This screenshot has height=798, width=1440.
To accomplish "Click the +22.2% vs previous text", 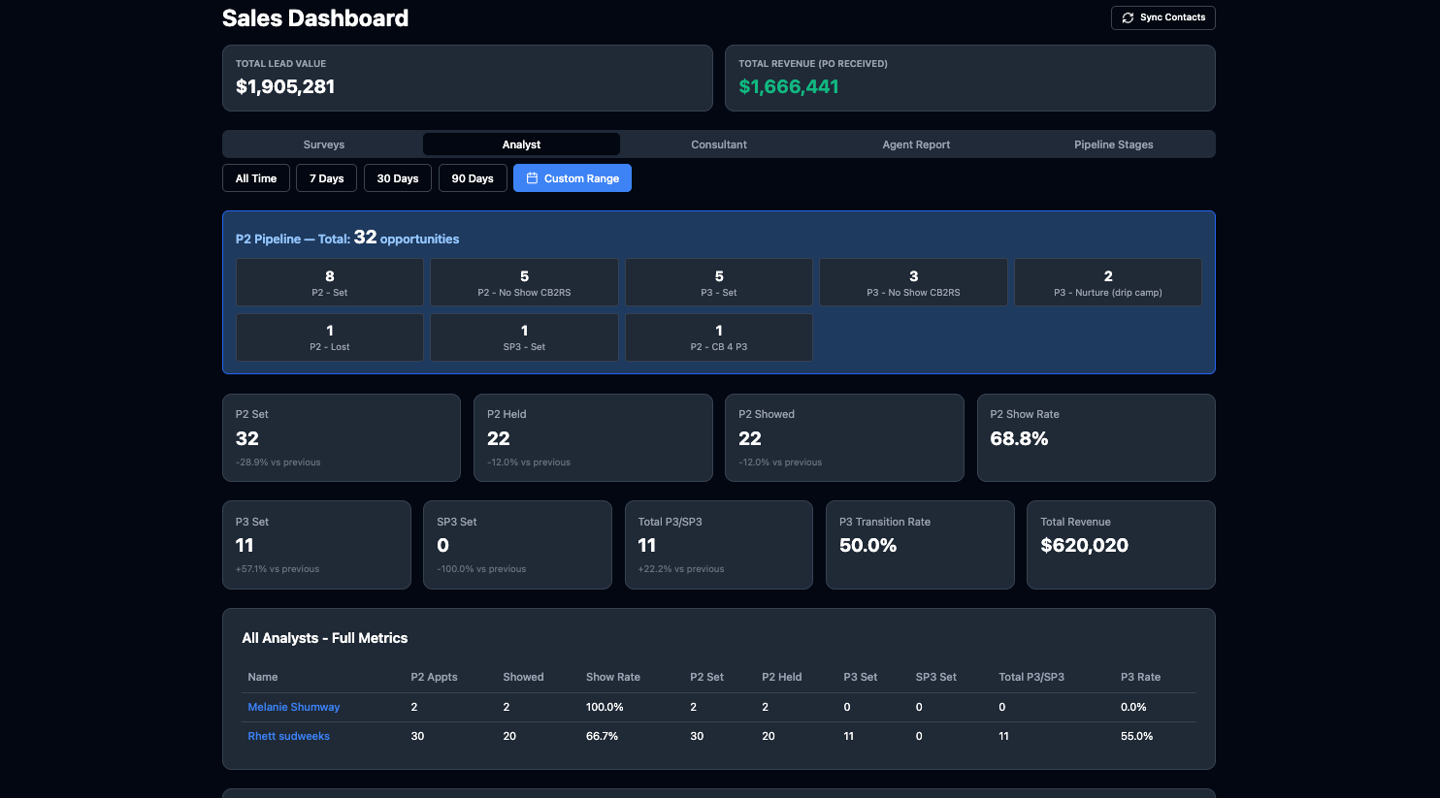I will pos(680,569).
